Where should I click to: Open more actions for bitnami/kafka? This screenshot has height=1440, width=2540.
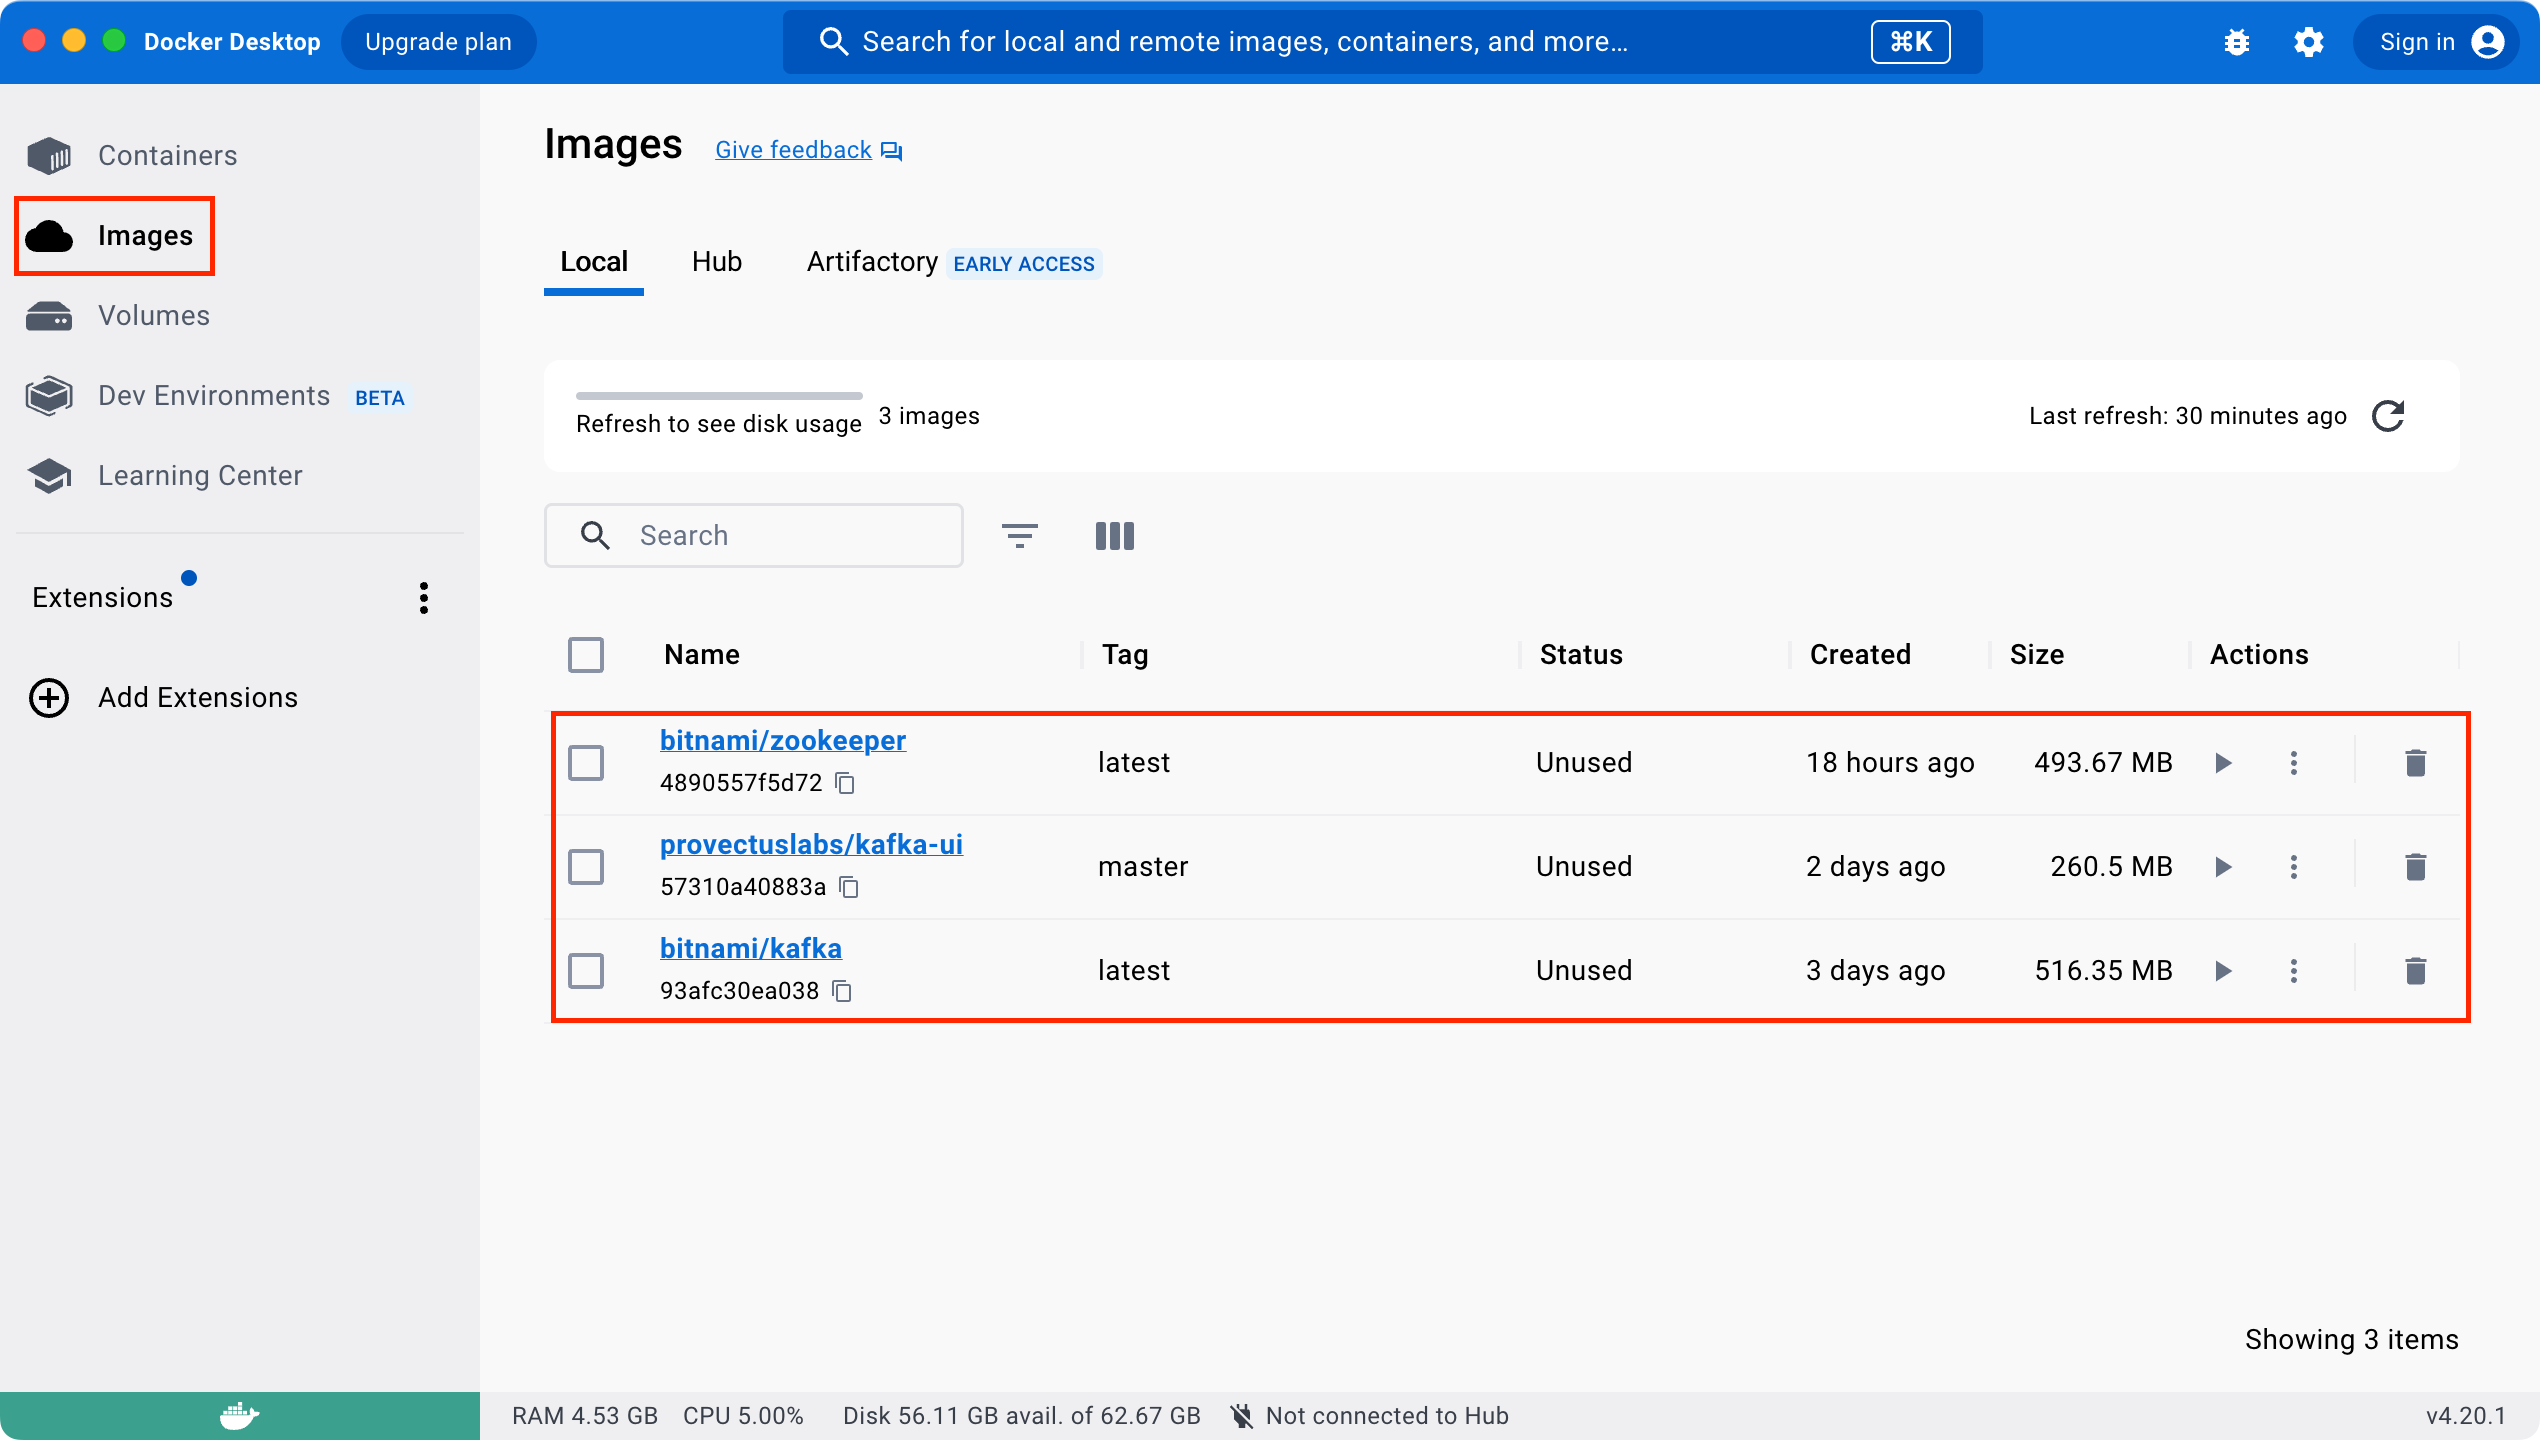pyautogui.click(x=2294, y=971)
